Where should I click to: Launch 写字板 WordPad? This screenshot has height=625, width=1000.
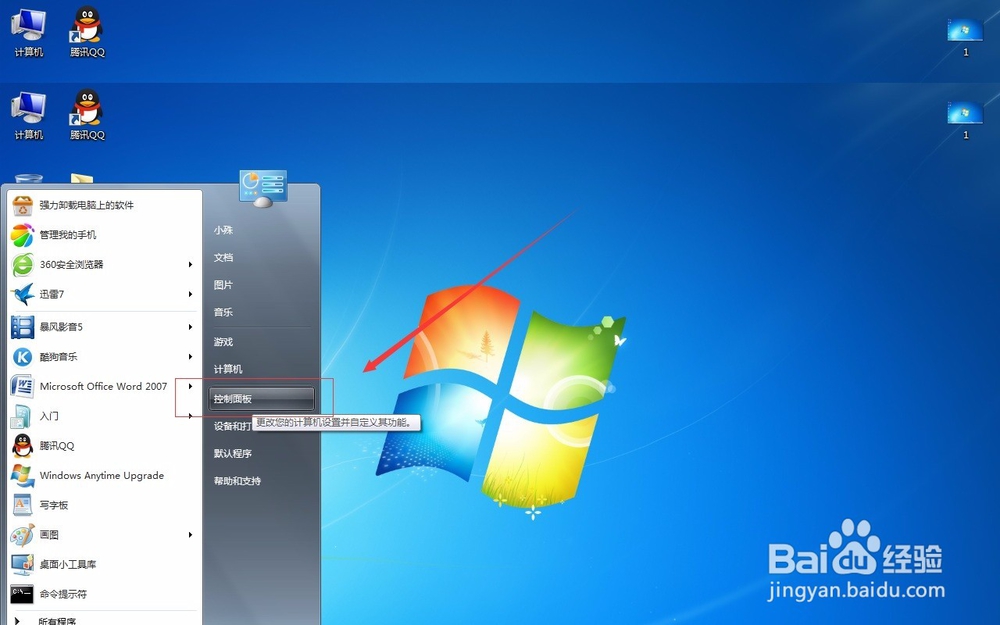pyautogui.click(x=102, y=505)
